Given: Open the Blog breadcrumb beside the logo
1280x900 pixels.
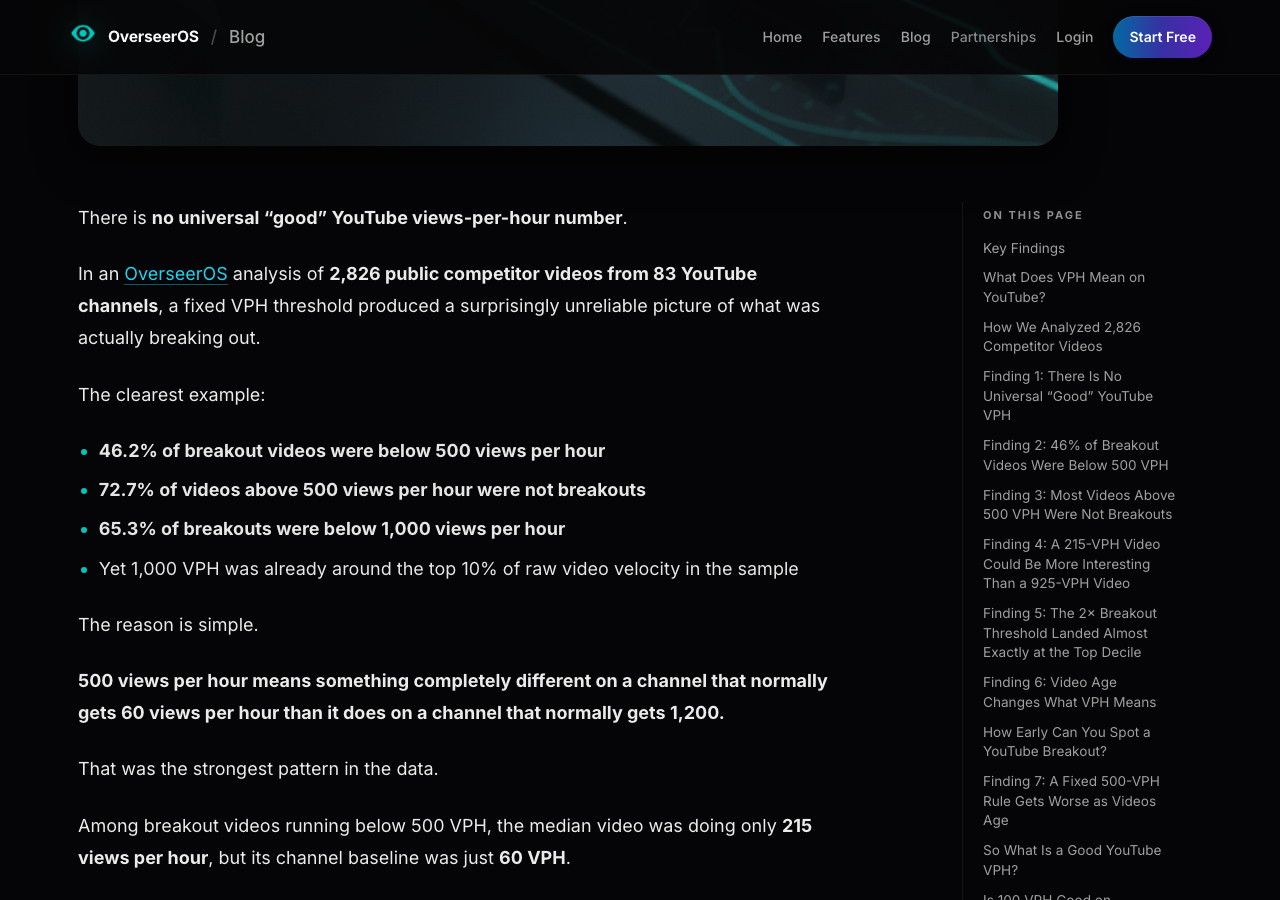Looking at the screenshot, I should click(247, 37).
